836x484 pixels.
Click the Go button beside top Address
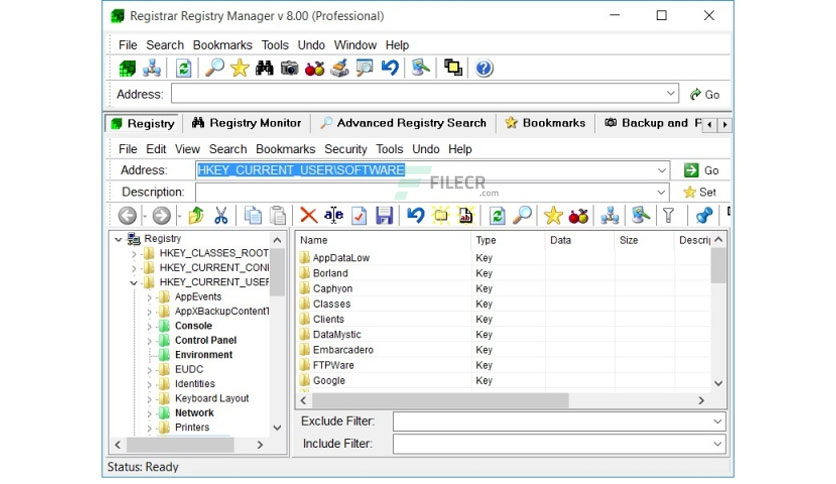[705, 94]
